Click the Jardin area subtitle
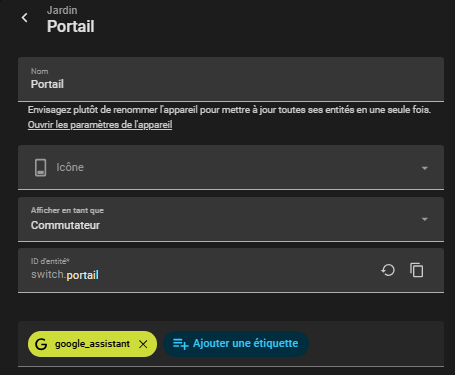 (62, 10)
